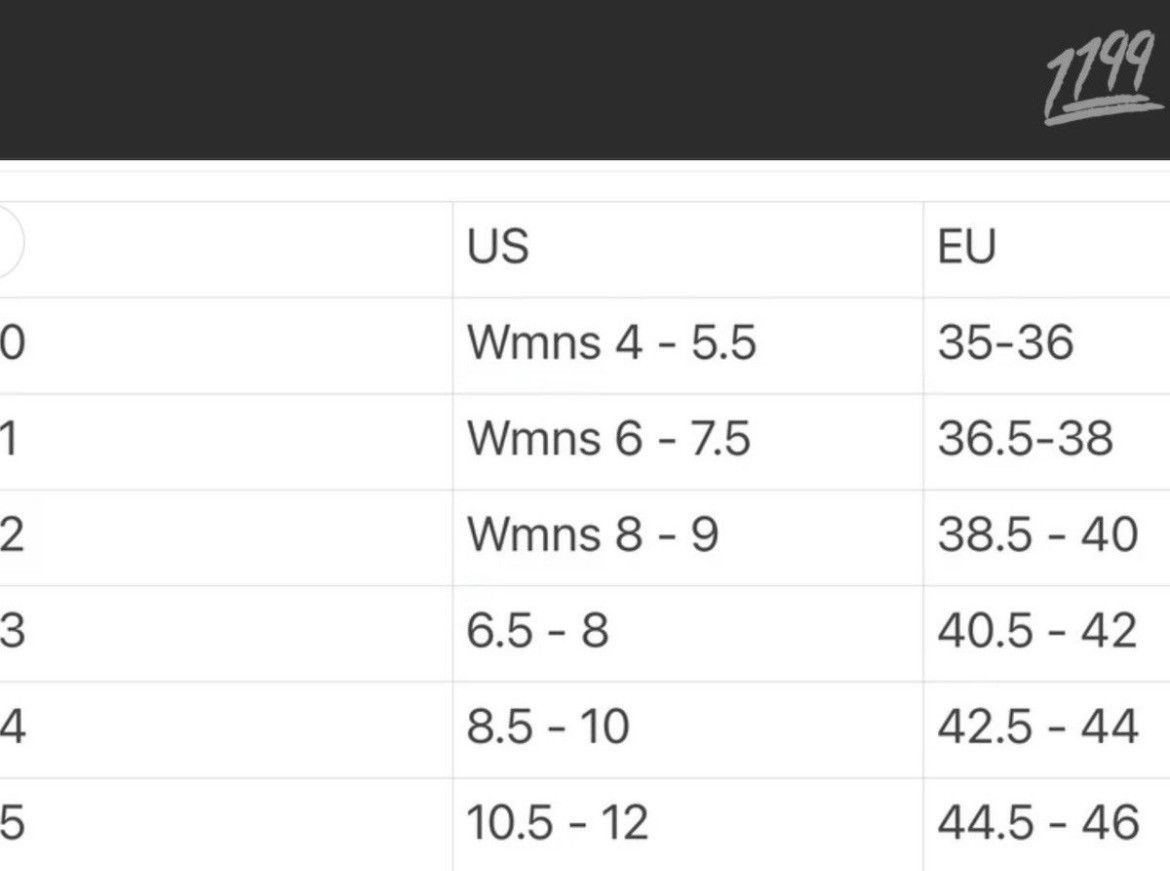
Task: Select size number 5 in the first column
Action: tap(12, 823)
